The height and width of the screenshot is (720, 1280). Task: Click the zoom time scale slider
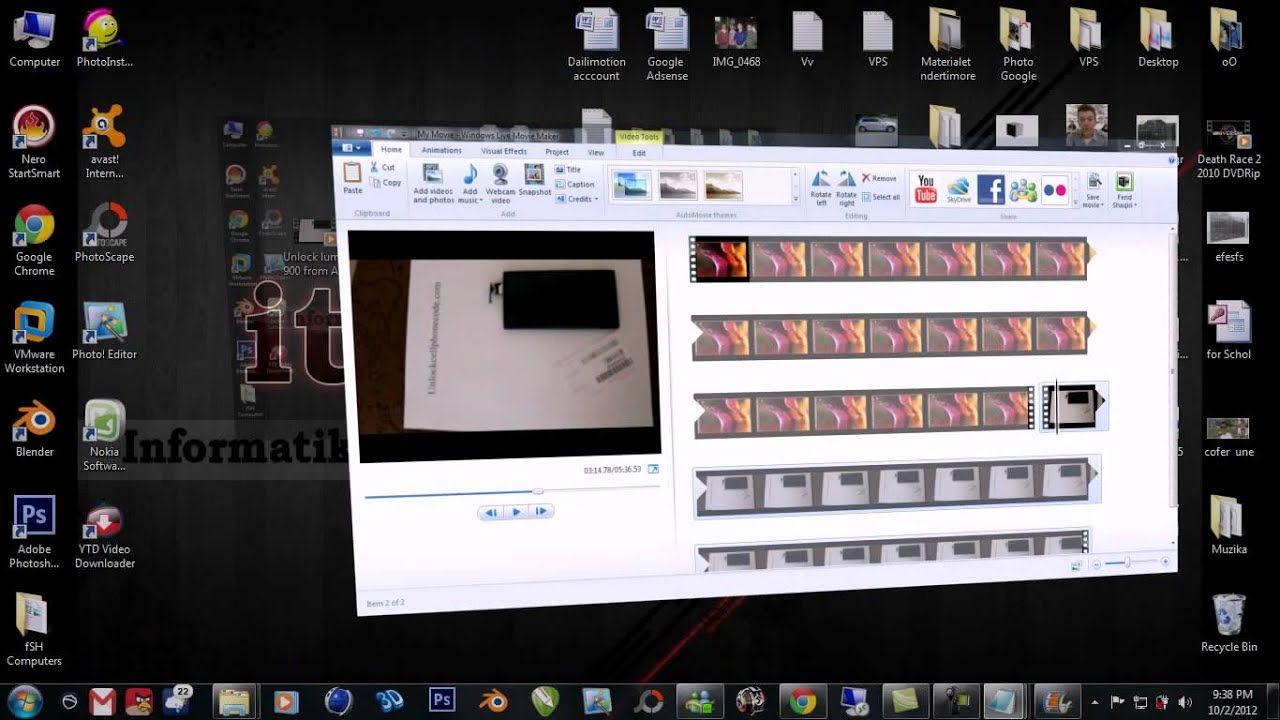[1127, 564]
